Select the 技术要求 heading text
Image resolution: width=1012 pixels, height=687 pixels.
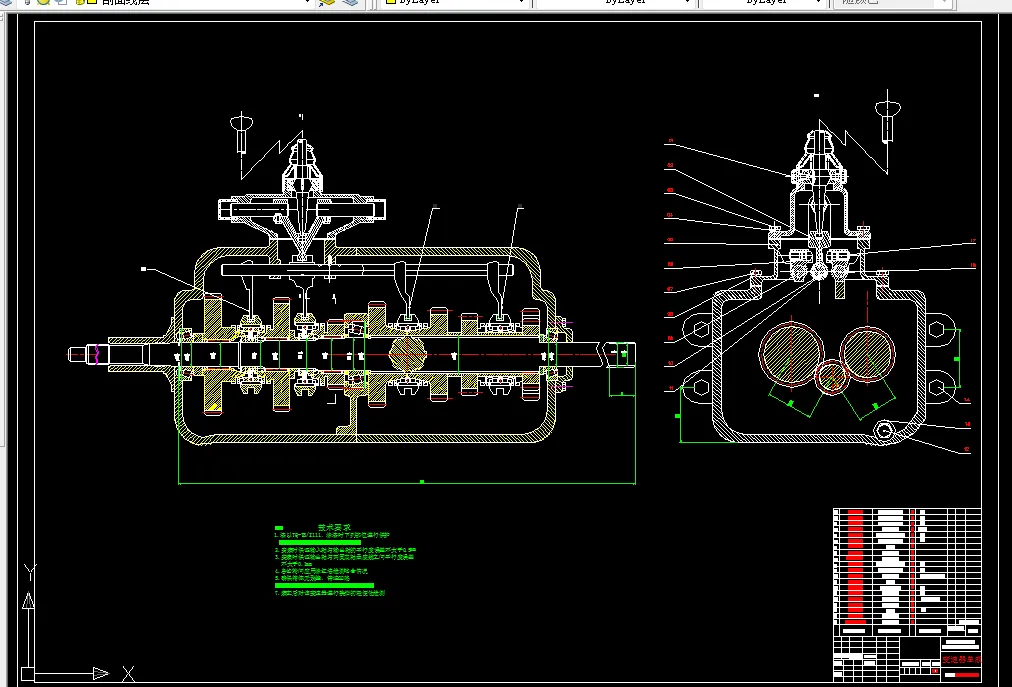334,528
